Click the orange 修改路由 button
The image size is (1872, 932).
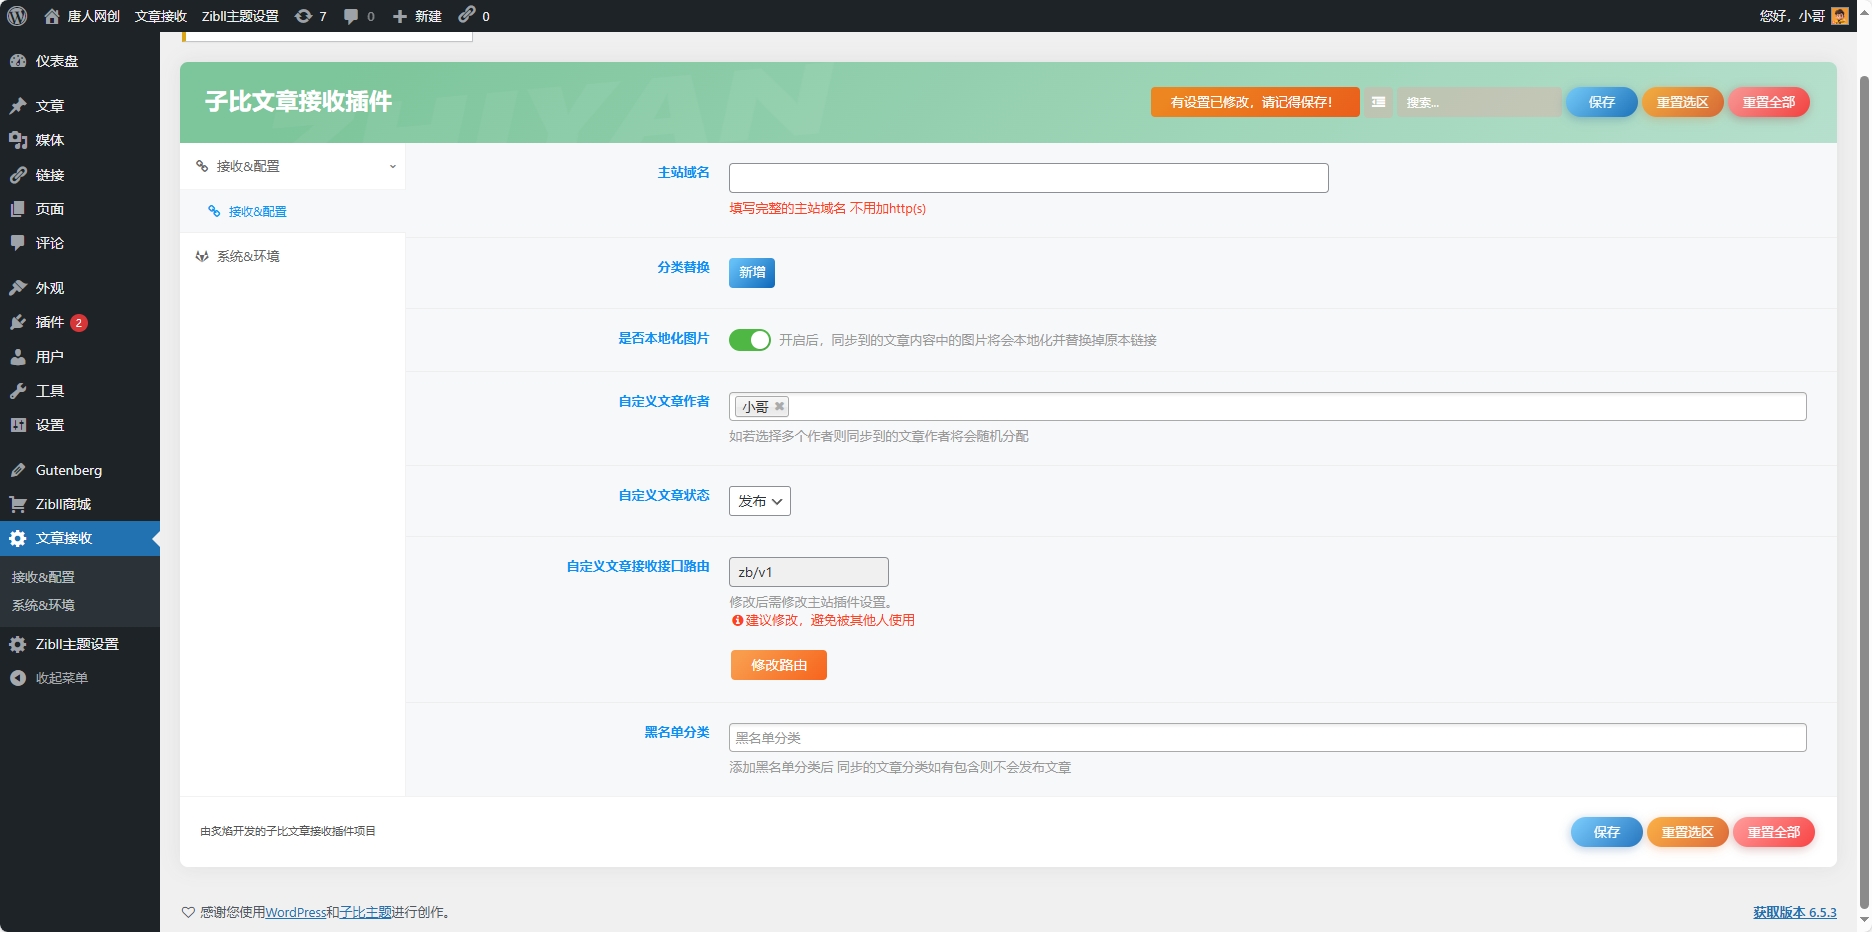778,665
